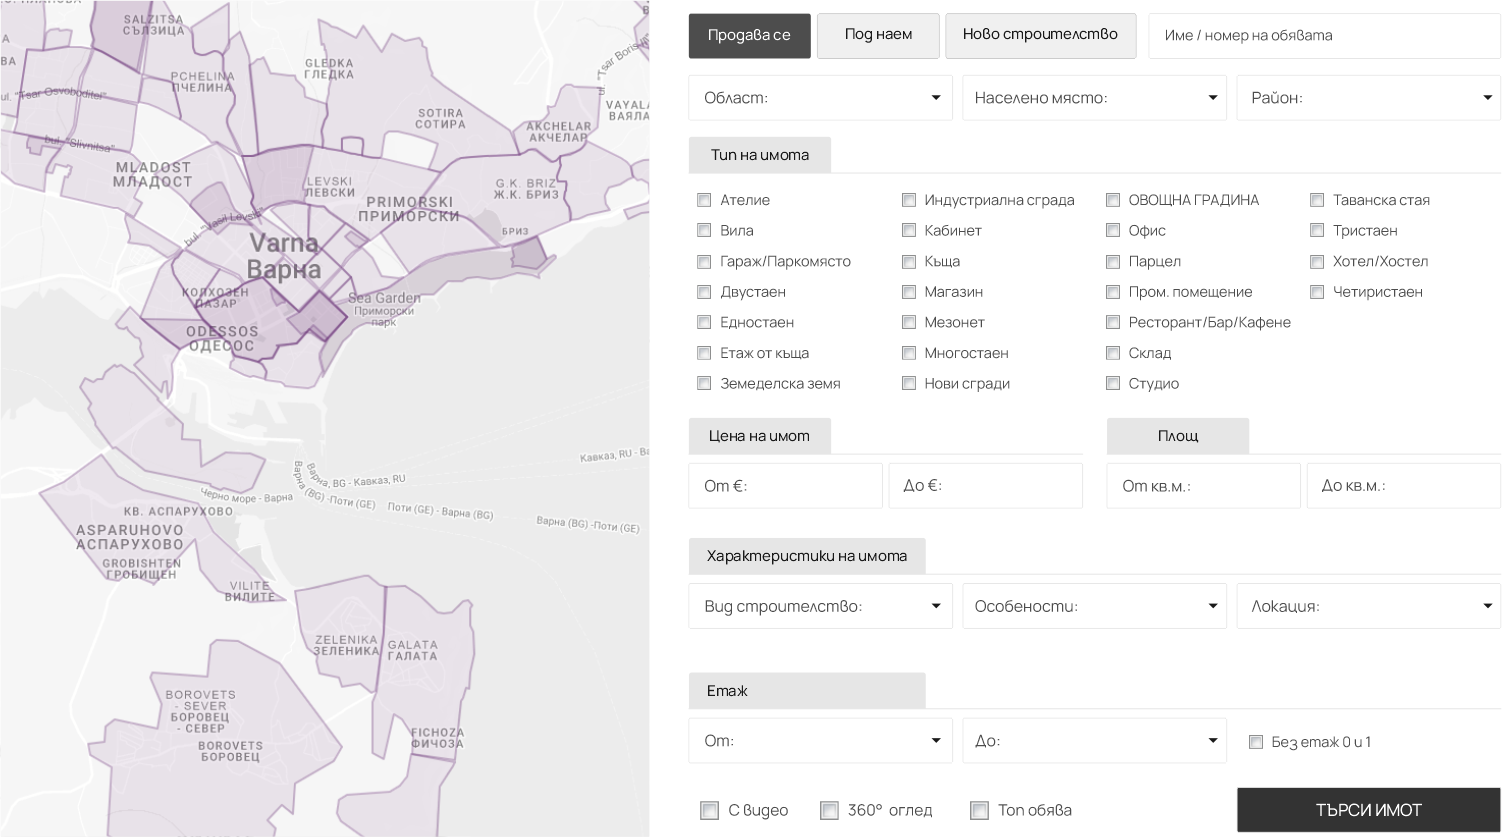Image resolution: width=1502 pixels, height=837 pixels.
Task: Open 'Населено място' dropdown
Action: [1094, 98]
